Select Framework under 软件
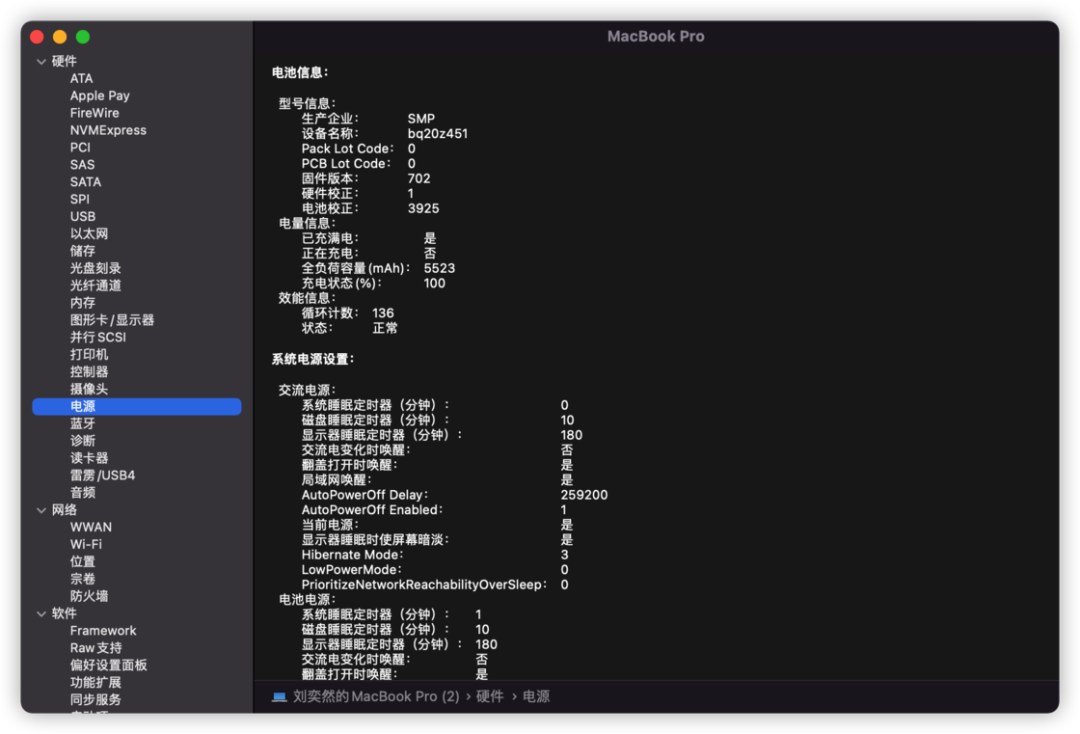Screen dimensions: 1080x734 (103, 630)
